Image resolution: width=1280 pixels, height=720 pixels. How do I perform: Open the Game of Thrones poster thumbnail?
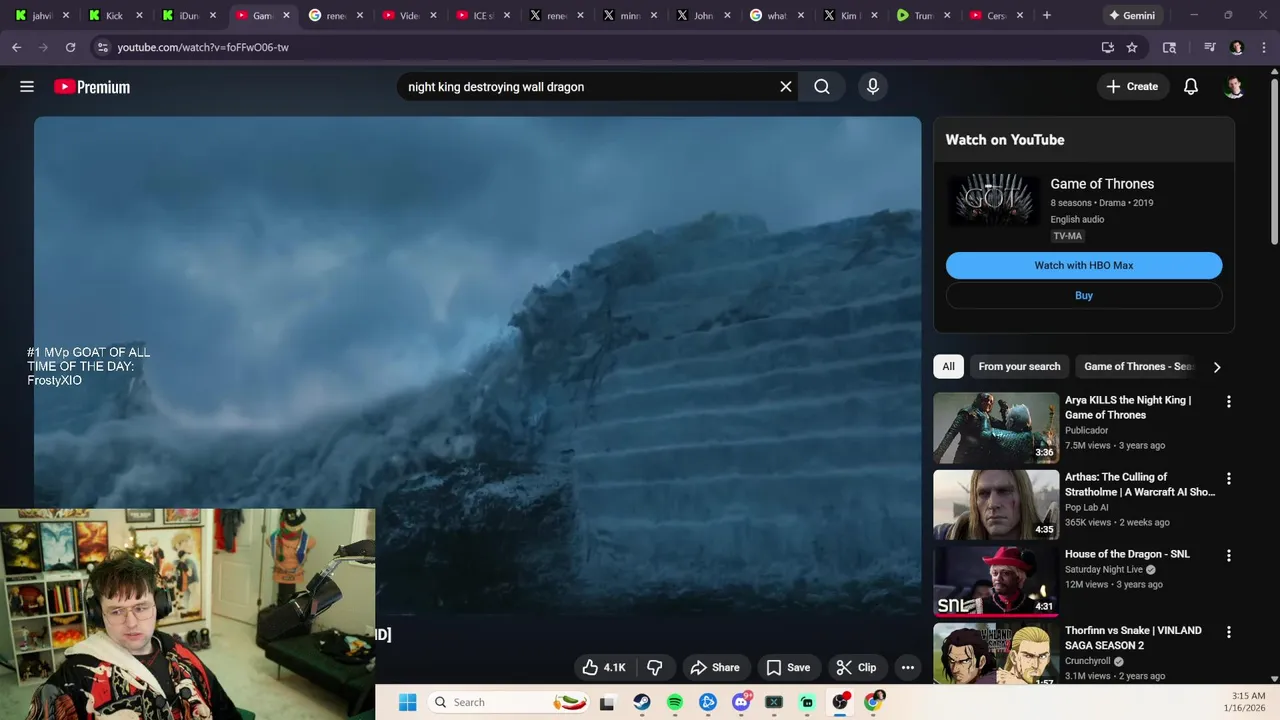point(994,200)
